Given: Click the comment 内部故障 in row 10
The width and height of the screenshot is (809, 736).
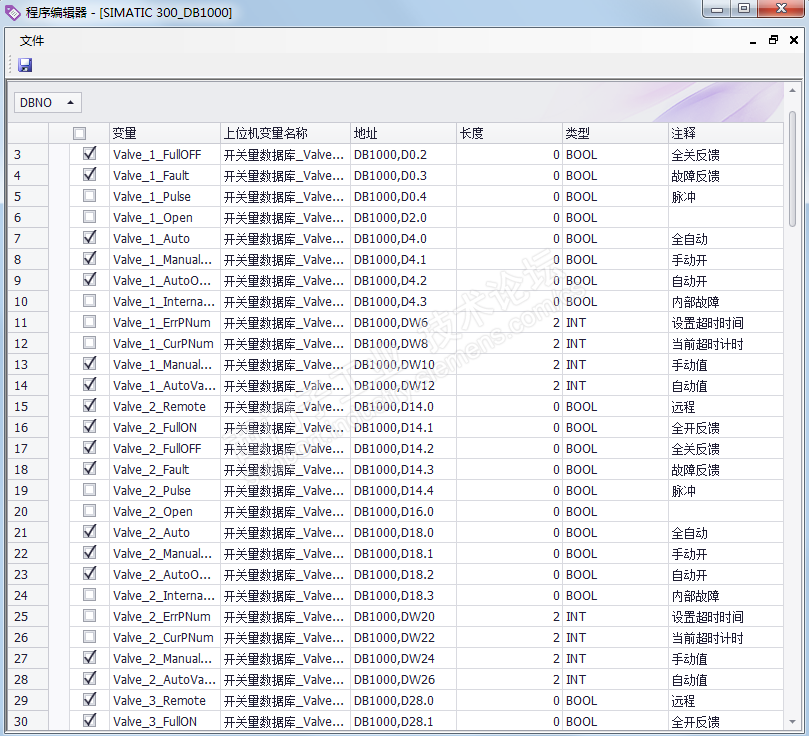Looking at the screenshot, I should point(725,301).
